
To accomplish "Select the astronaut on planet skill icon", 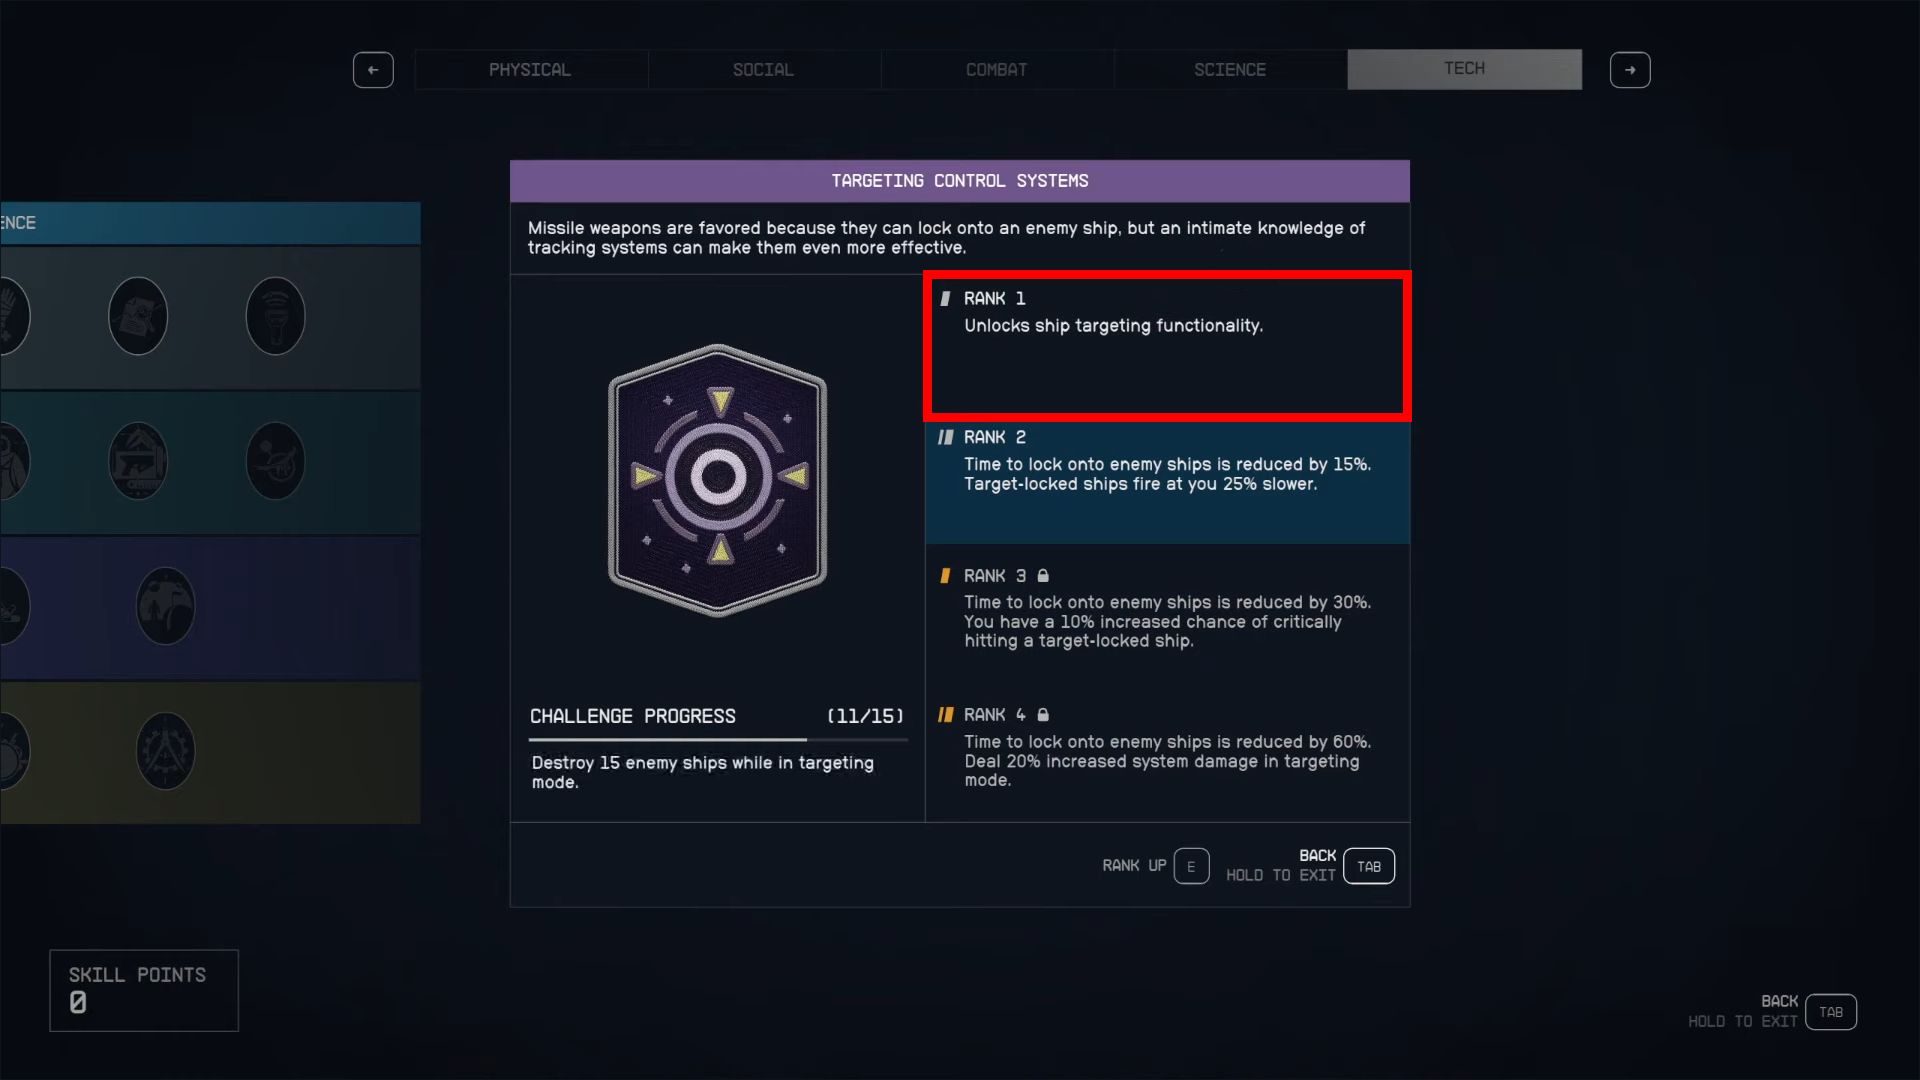I will (x=166, y=606).
